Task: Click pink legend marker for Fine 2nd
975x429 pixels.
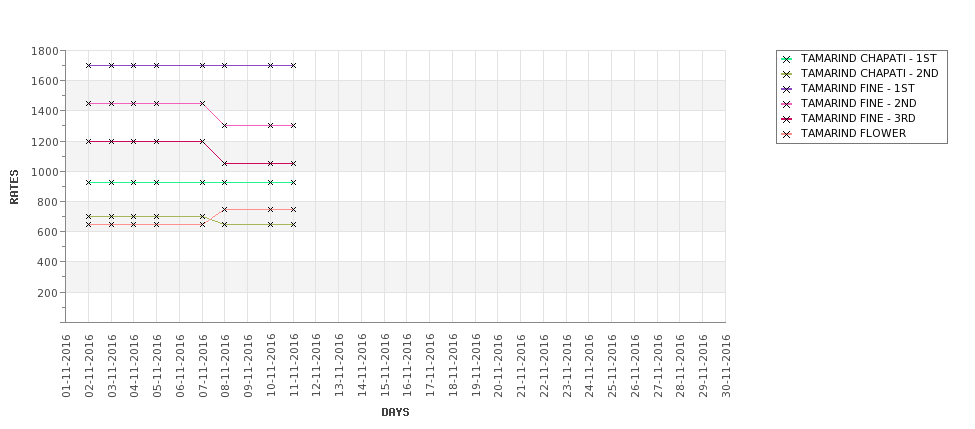Action: [787, 104]
